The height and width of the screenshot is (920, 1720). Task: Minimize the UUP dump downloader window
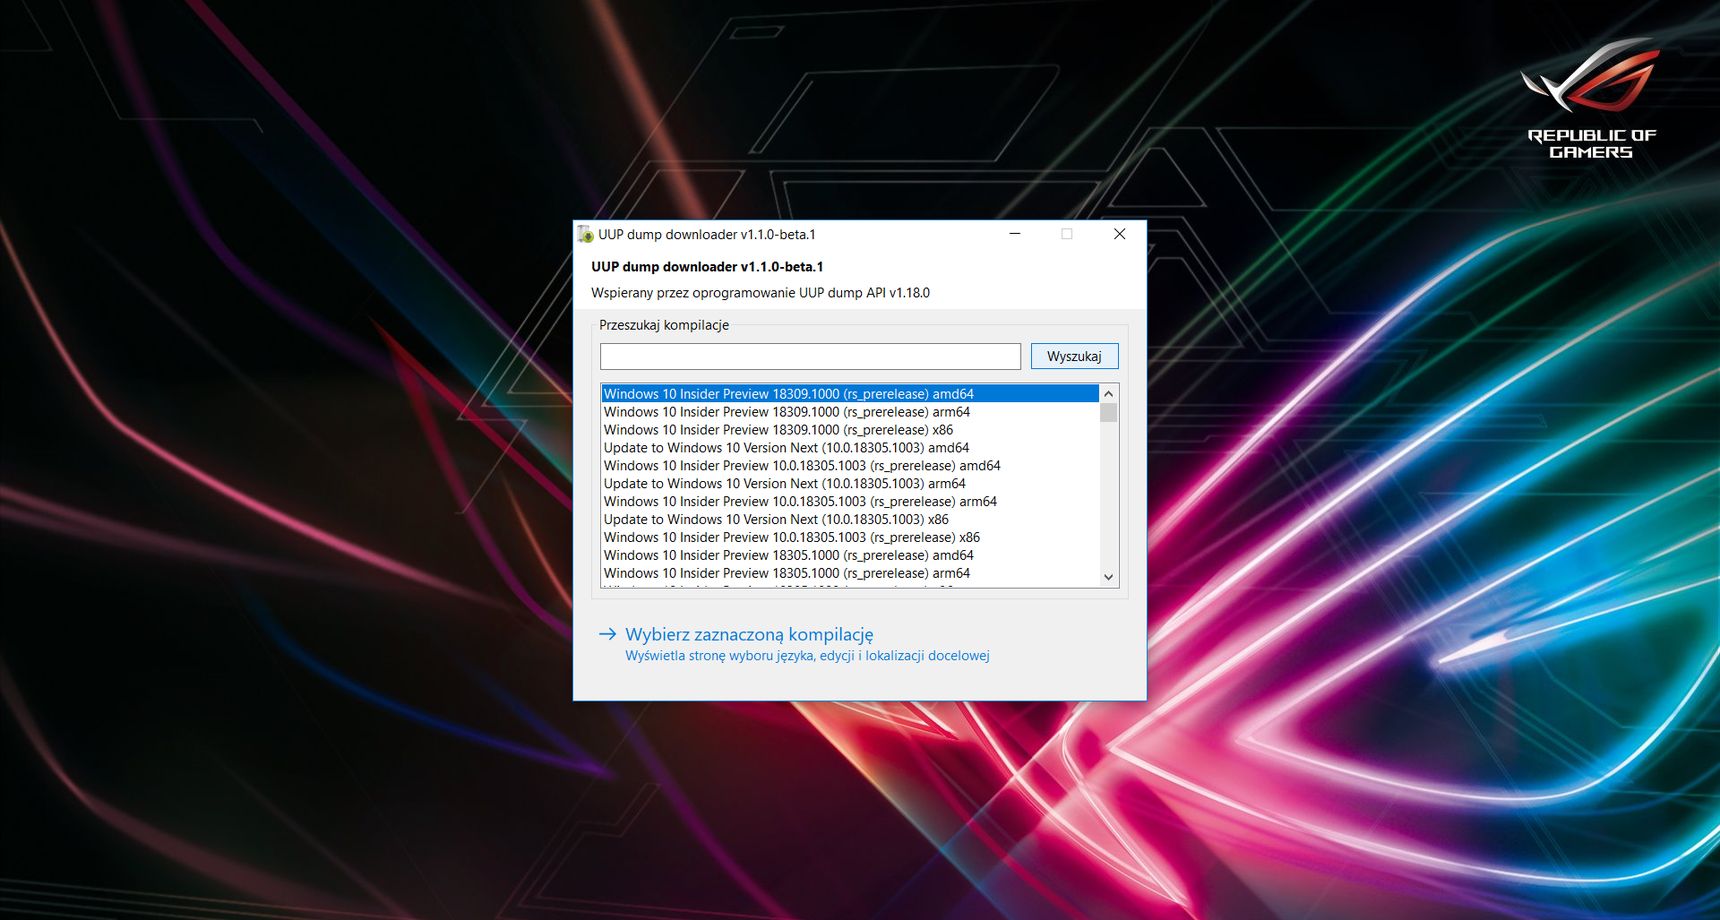click(1015, 234)
